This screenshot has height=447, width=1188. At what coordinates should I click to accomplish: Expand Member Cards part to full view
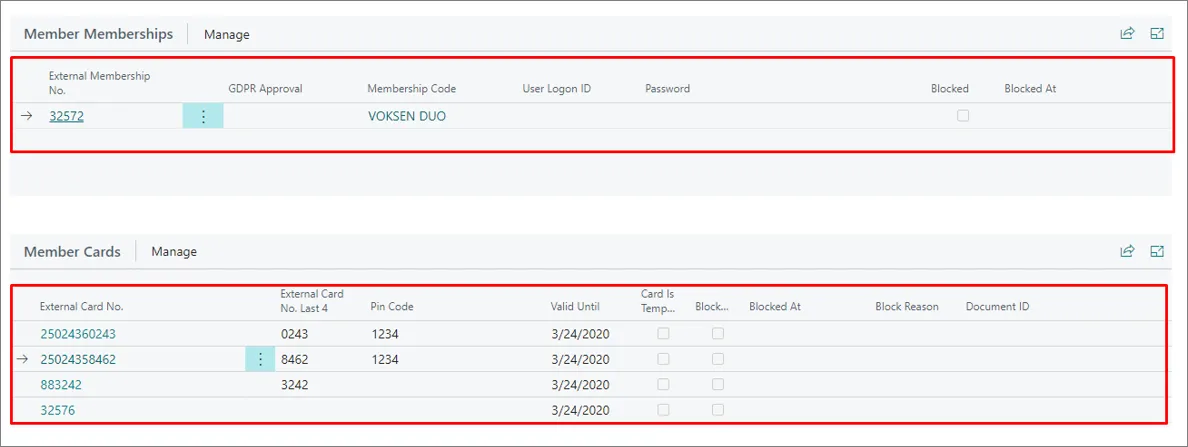tap(1157, 252)
